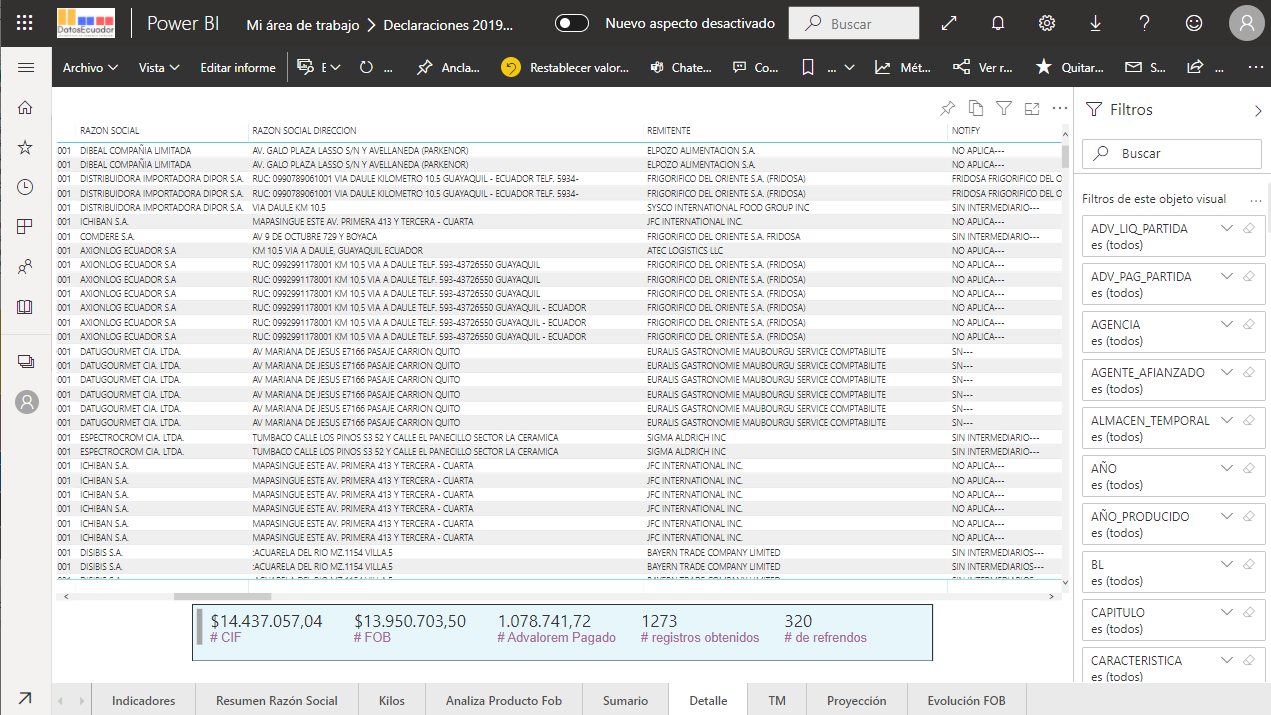Clear the AÑO_PRODUCIDO filter
Image resolution: width=1271 pixels, height=715 pixels.
coord(1248,517)
